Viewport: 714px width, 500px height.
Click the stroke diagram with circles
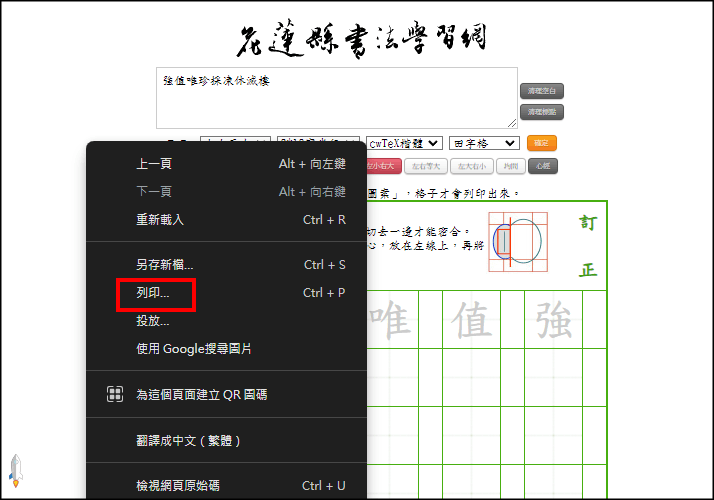click(x=518, y=242)
